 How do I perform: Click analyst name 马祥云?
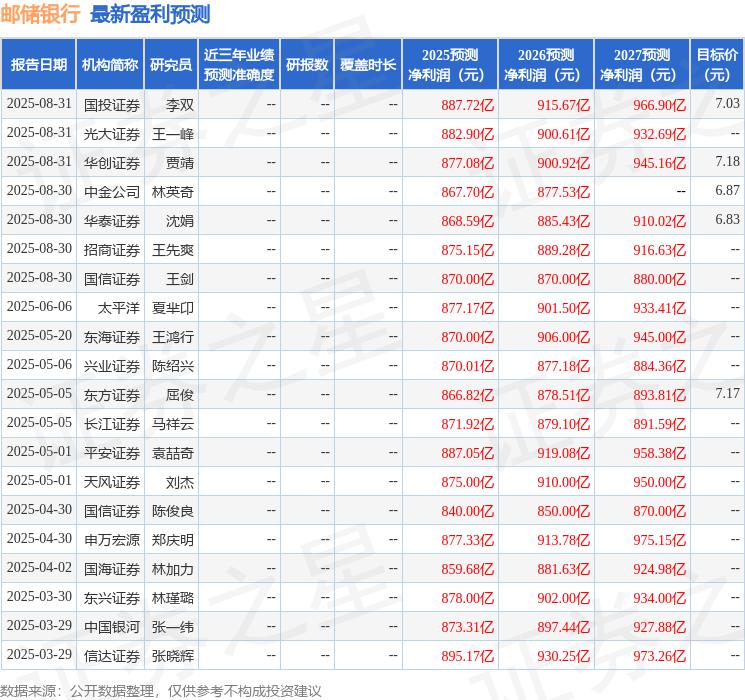tap(173, 424)
